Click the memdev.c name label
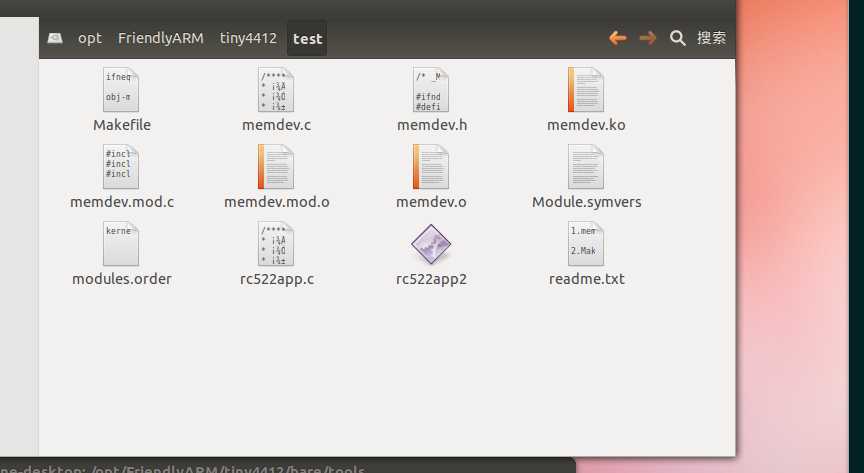The image size is (864, 473). point(277,125)
